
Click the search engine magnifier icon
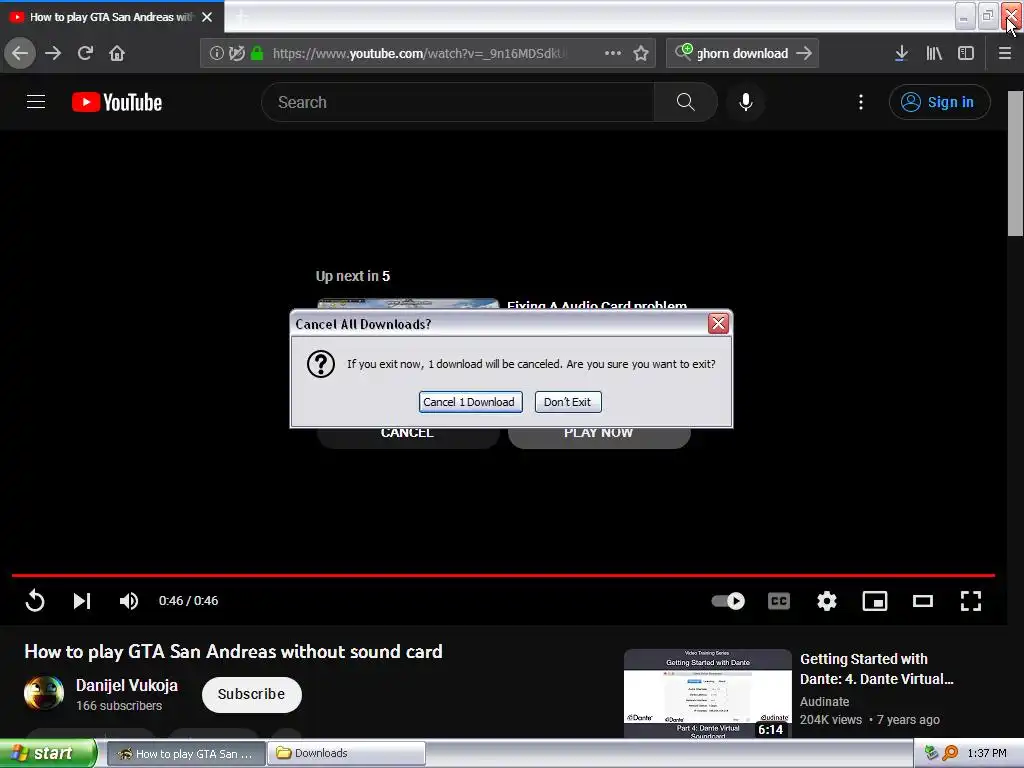click(x=683, y=52)
